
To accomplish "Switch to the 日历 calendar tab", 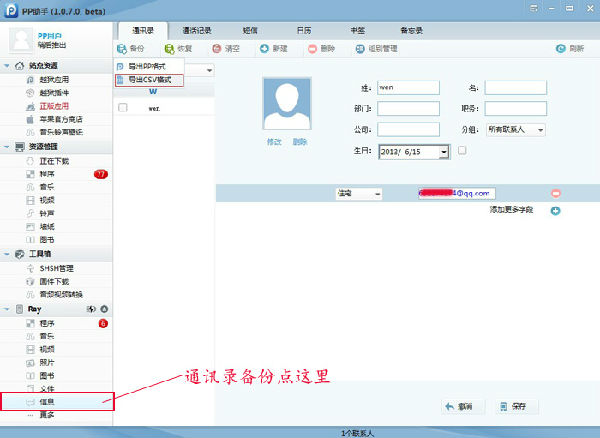I will (304, 31).
